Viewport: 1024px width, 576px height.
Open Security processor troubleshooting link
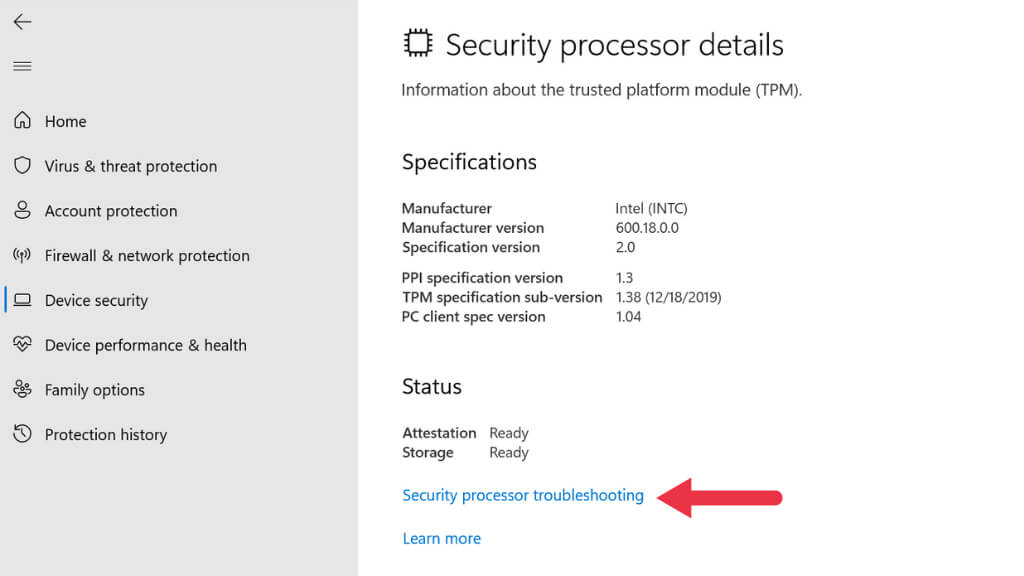click(x=522, y=496)
